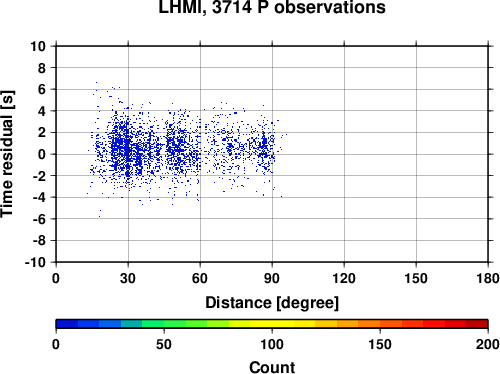Click the yellow segment of the colorbar
The height and width of the screenshot is (374, 500).
[x=272, y=324]
